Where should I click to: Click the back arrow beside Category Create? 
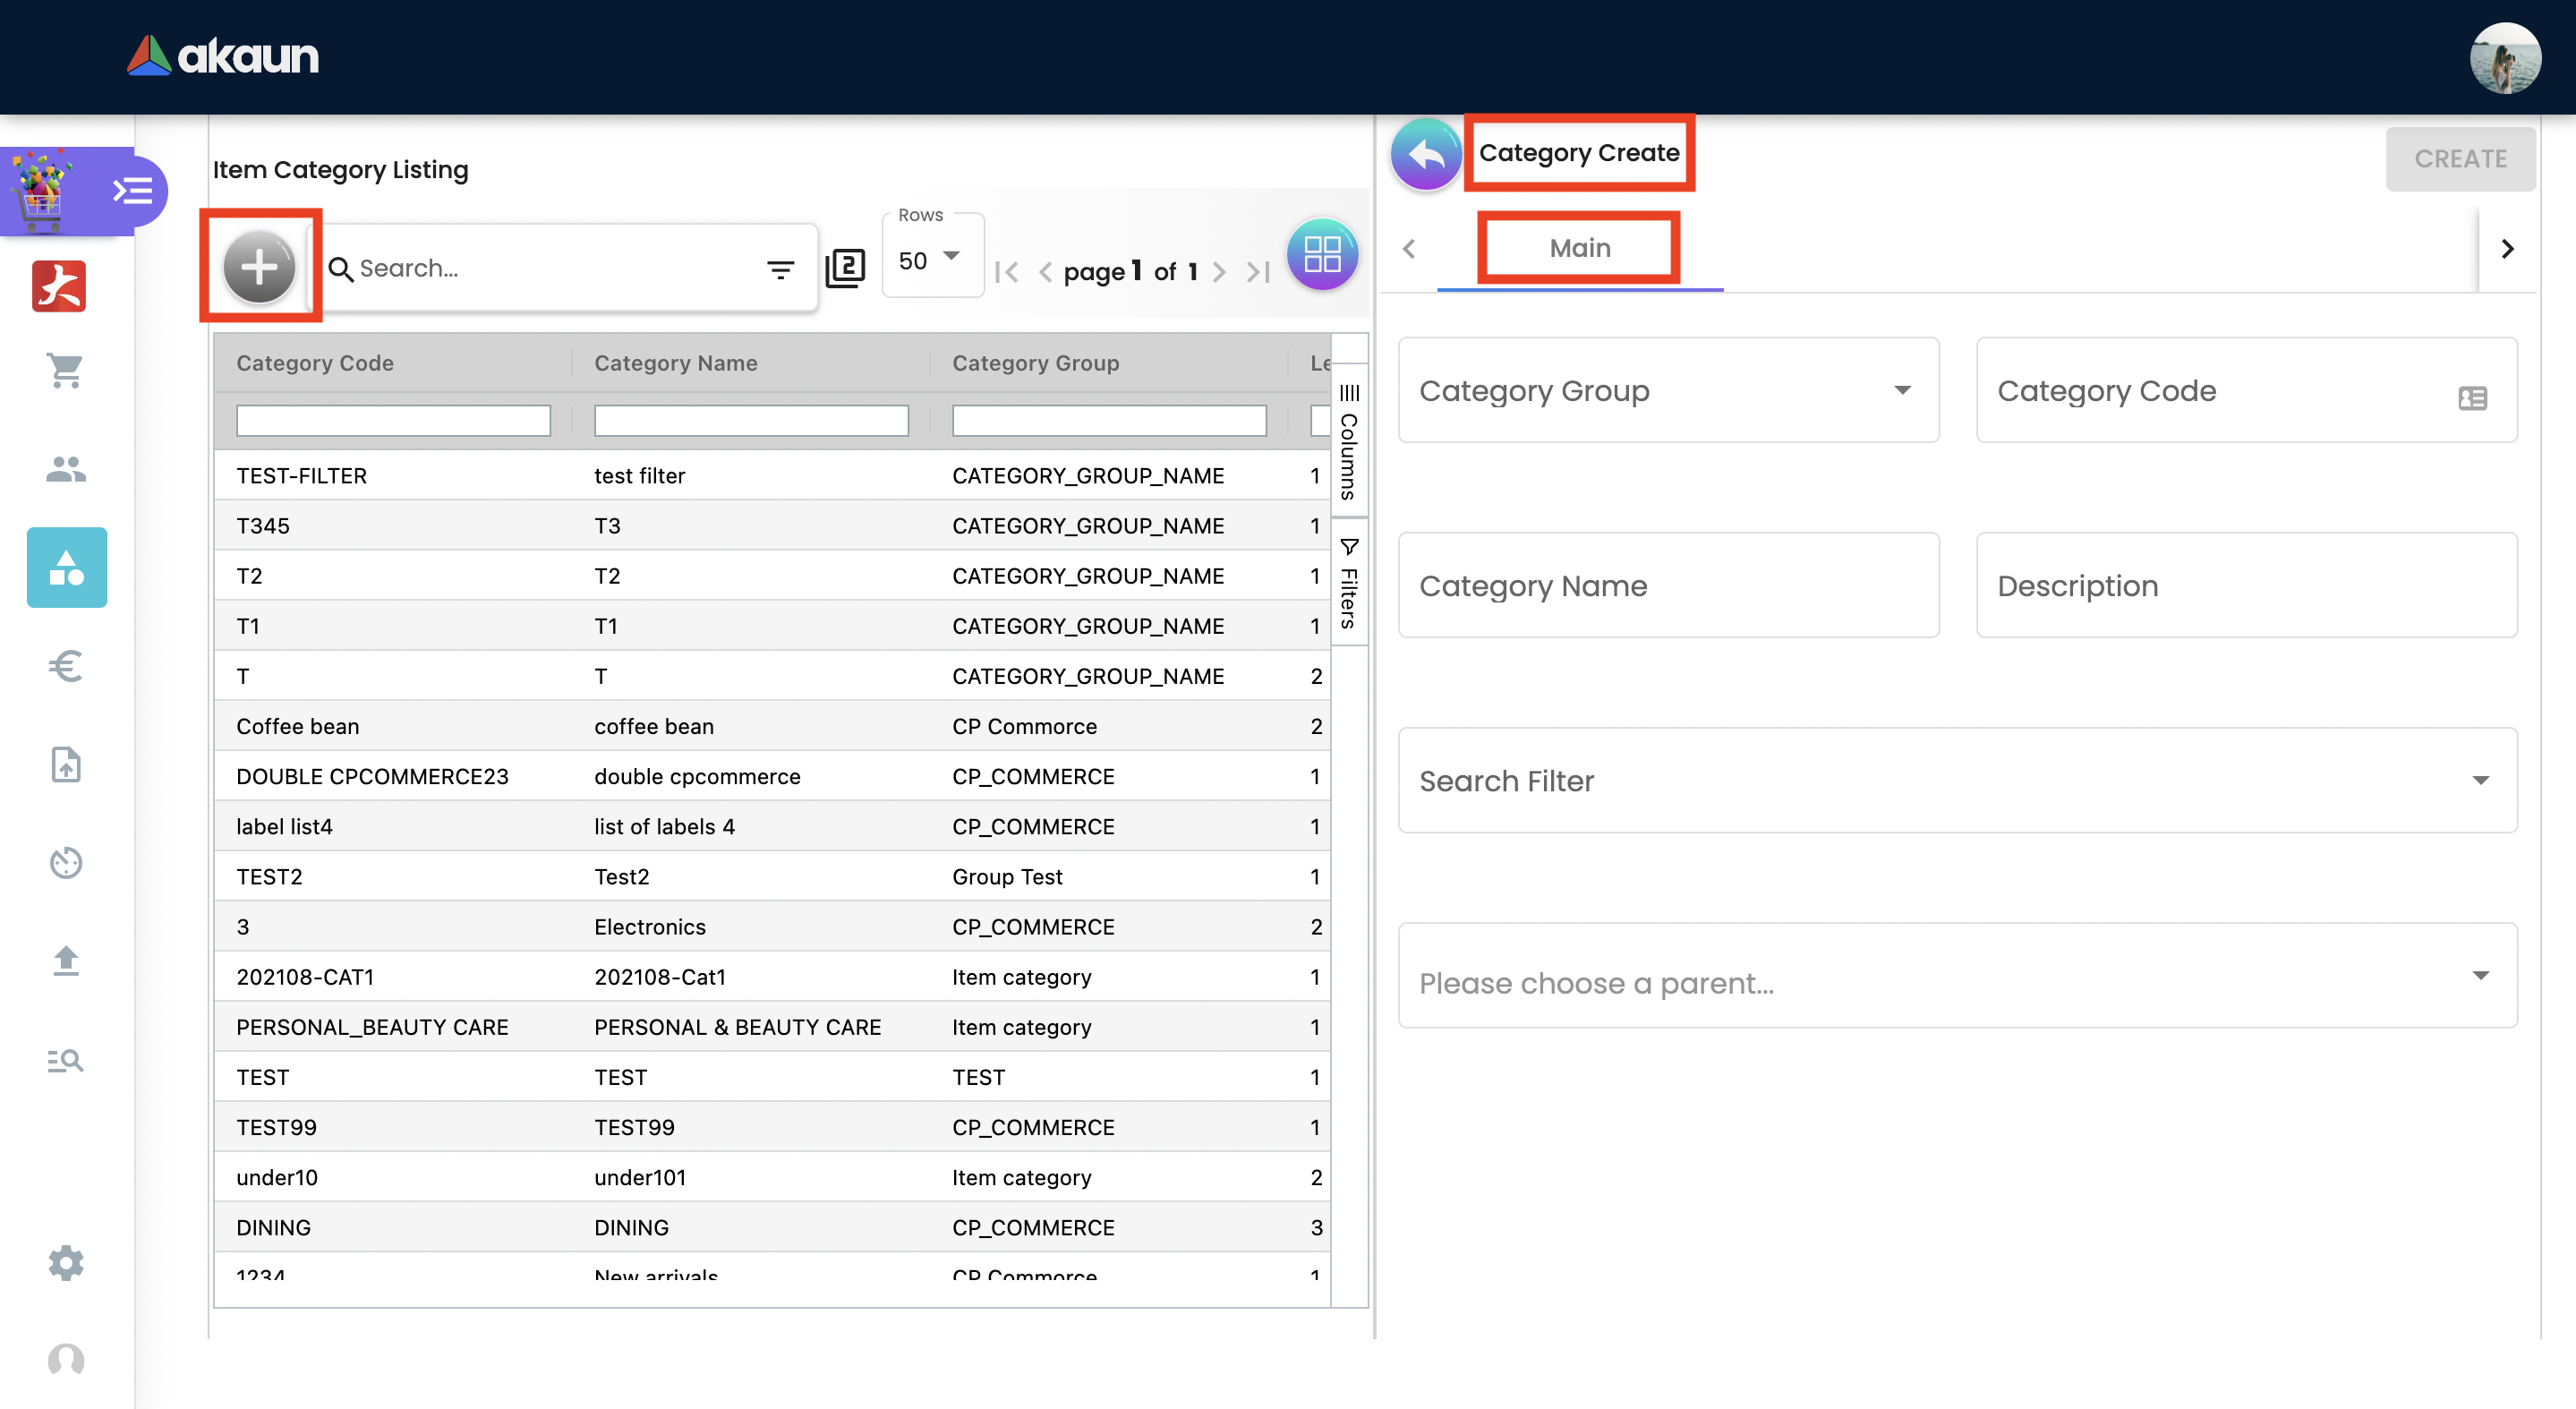pyautogui.click(x=1426, y=155)
